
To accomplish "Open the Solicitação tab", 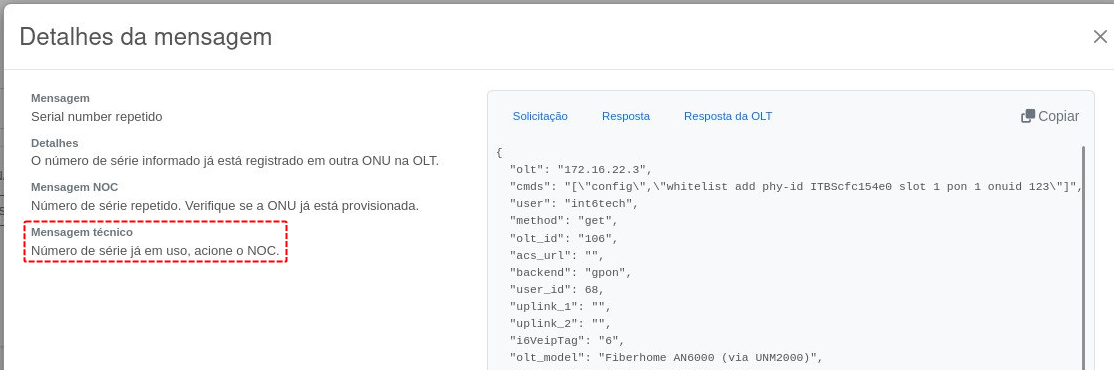I will [540, 116].
